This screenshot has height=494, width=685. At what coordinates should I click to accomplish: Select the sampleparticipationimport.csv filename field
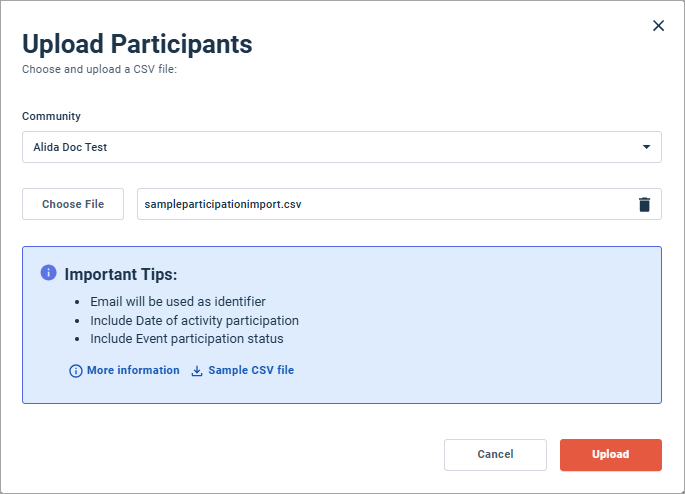(x=399, y=204)
